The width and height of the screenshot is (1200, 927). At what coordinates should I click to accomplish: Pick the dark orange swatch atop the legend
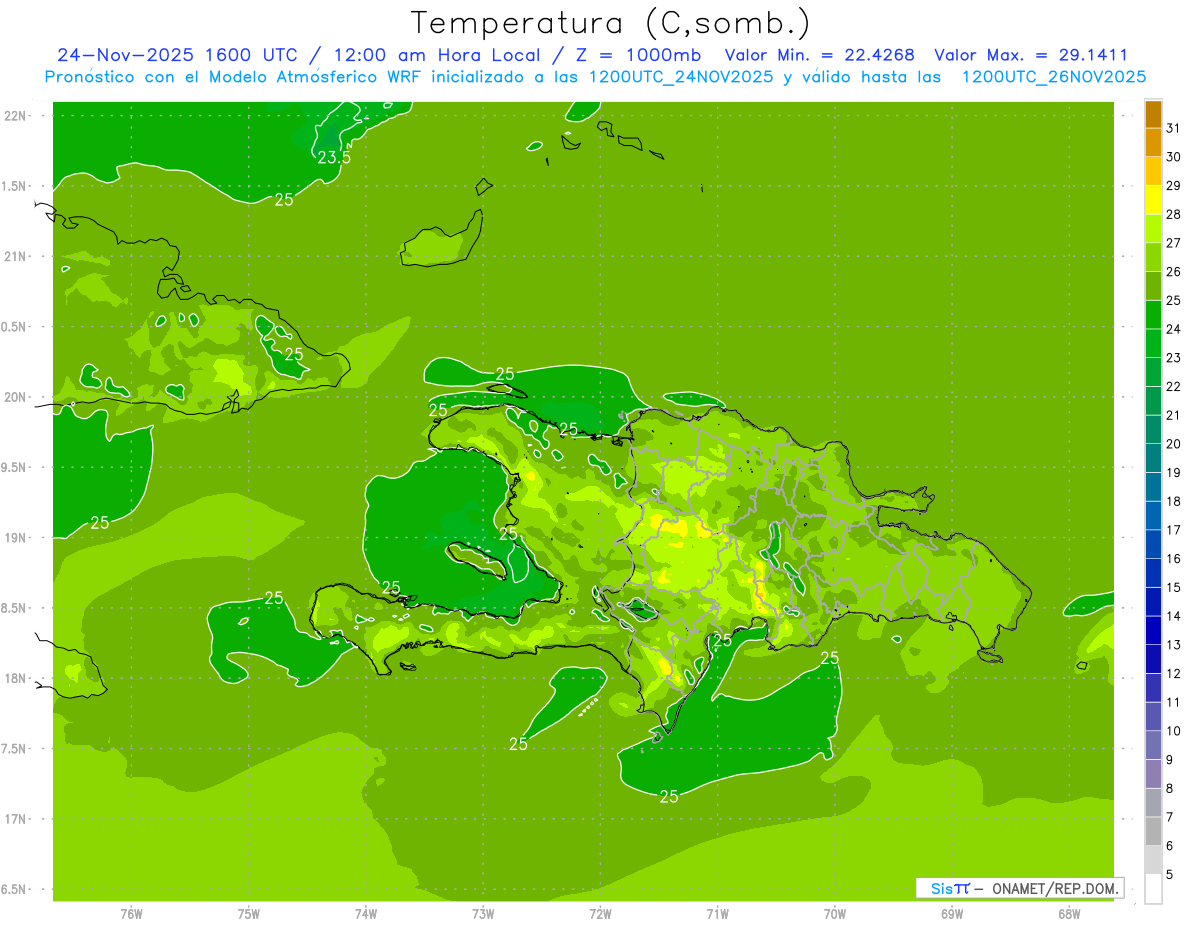click(1153, 114)
